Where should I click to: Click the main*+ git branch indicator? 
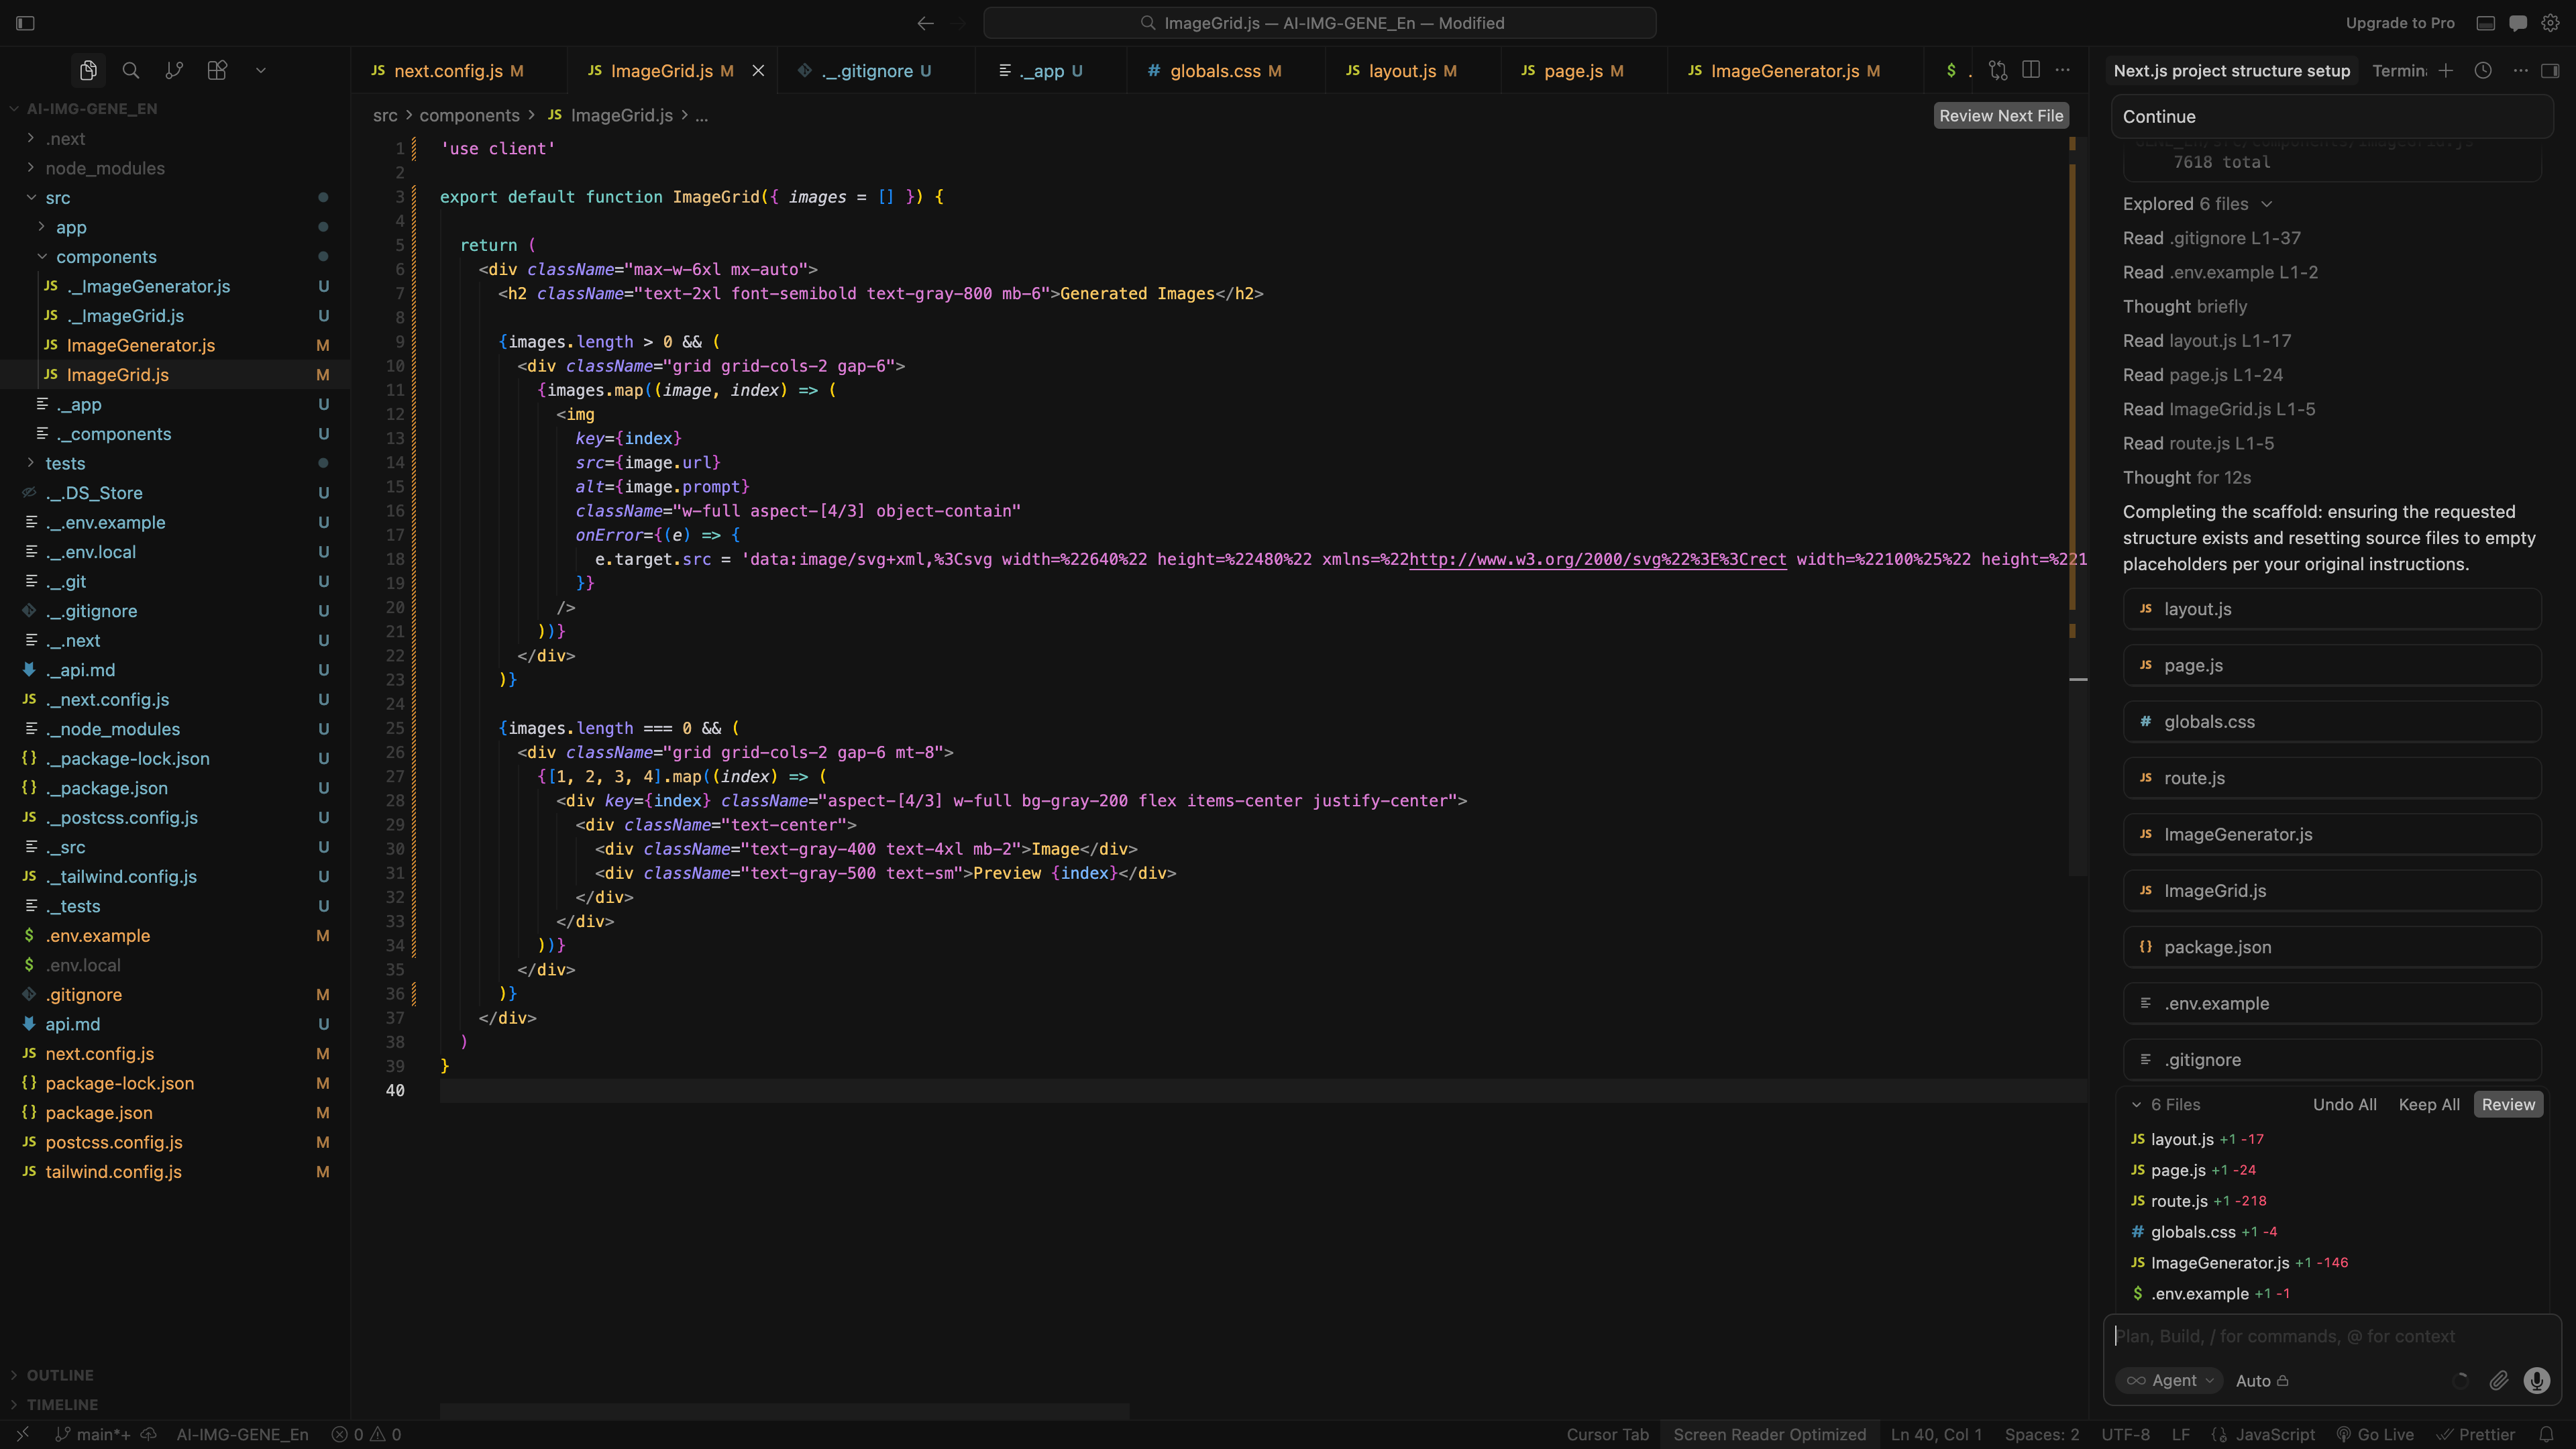[x=93, y=1434]
